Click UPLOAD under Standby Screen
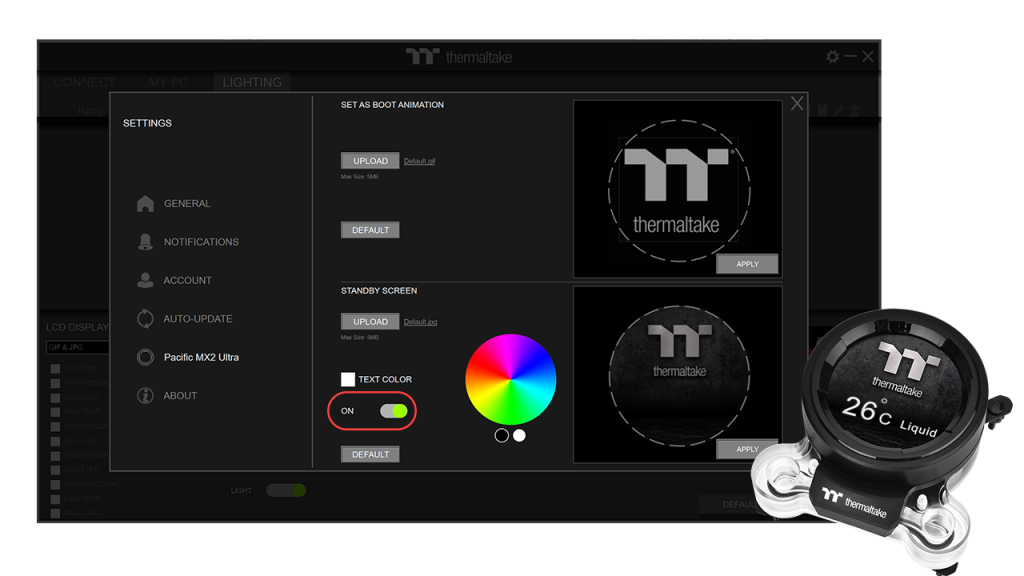Viewport: 1024px width, 576px height. [370, 321]
